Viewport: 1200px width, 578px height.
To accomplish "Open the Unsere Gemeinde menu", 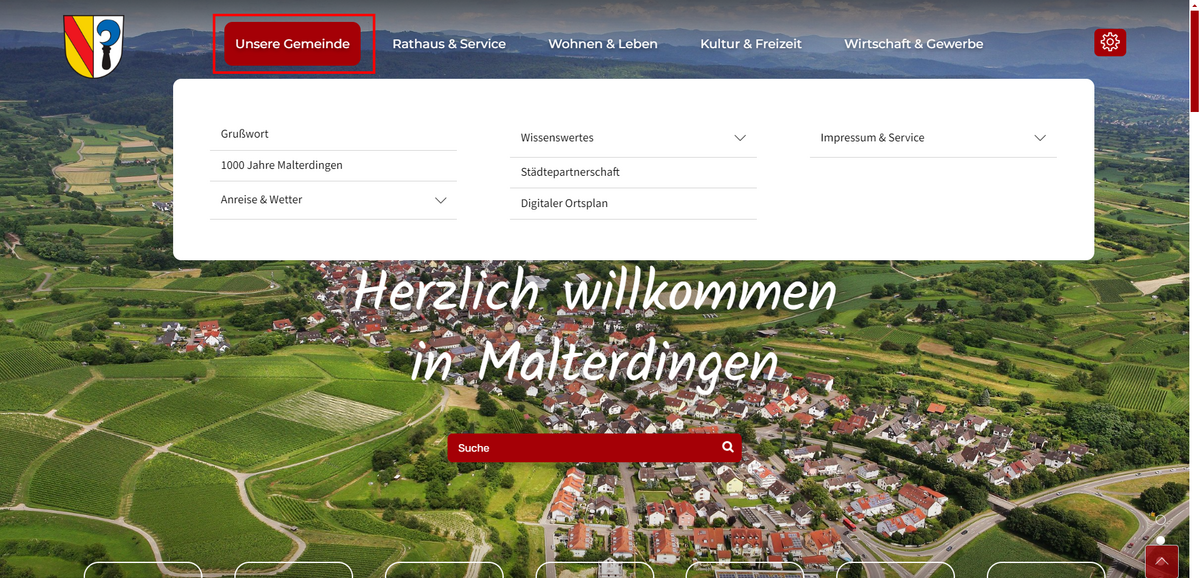I will click(292, 44).
